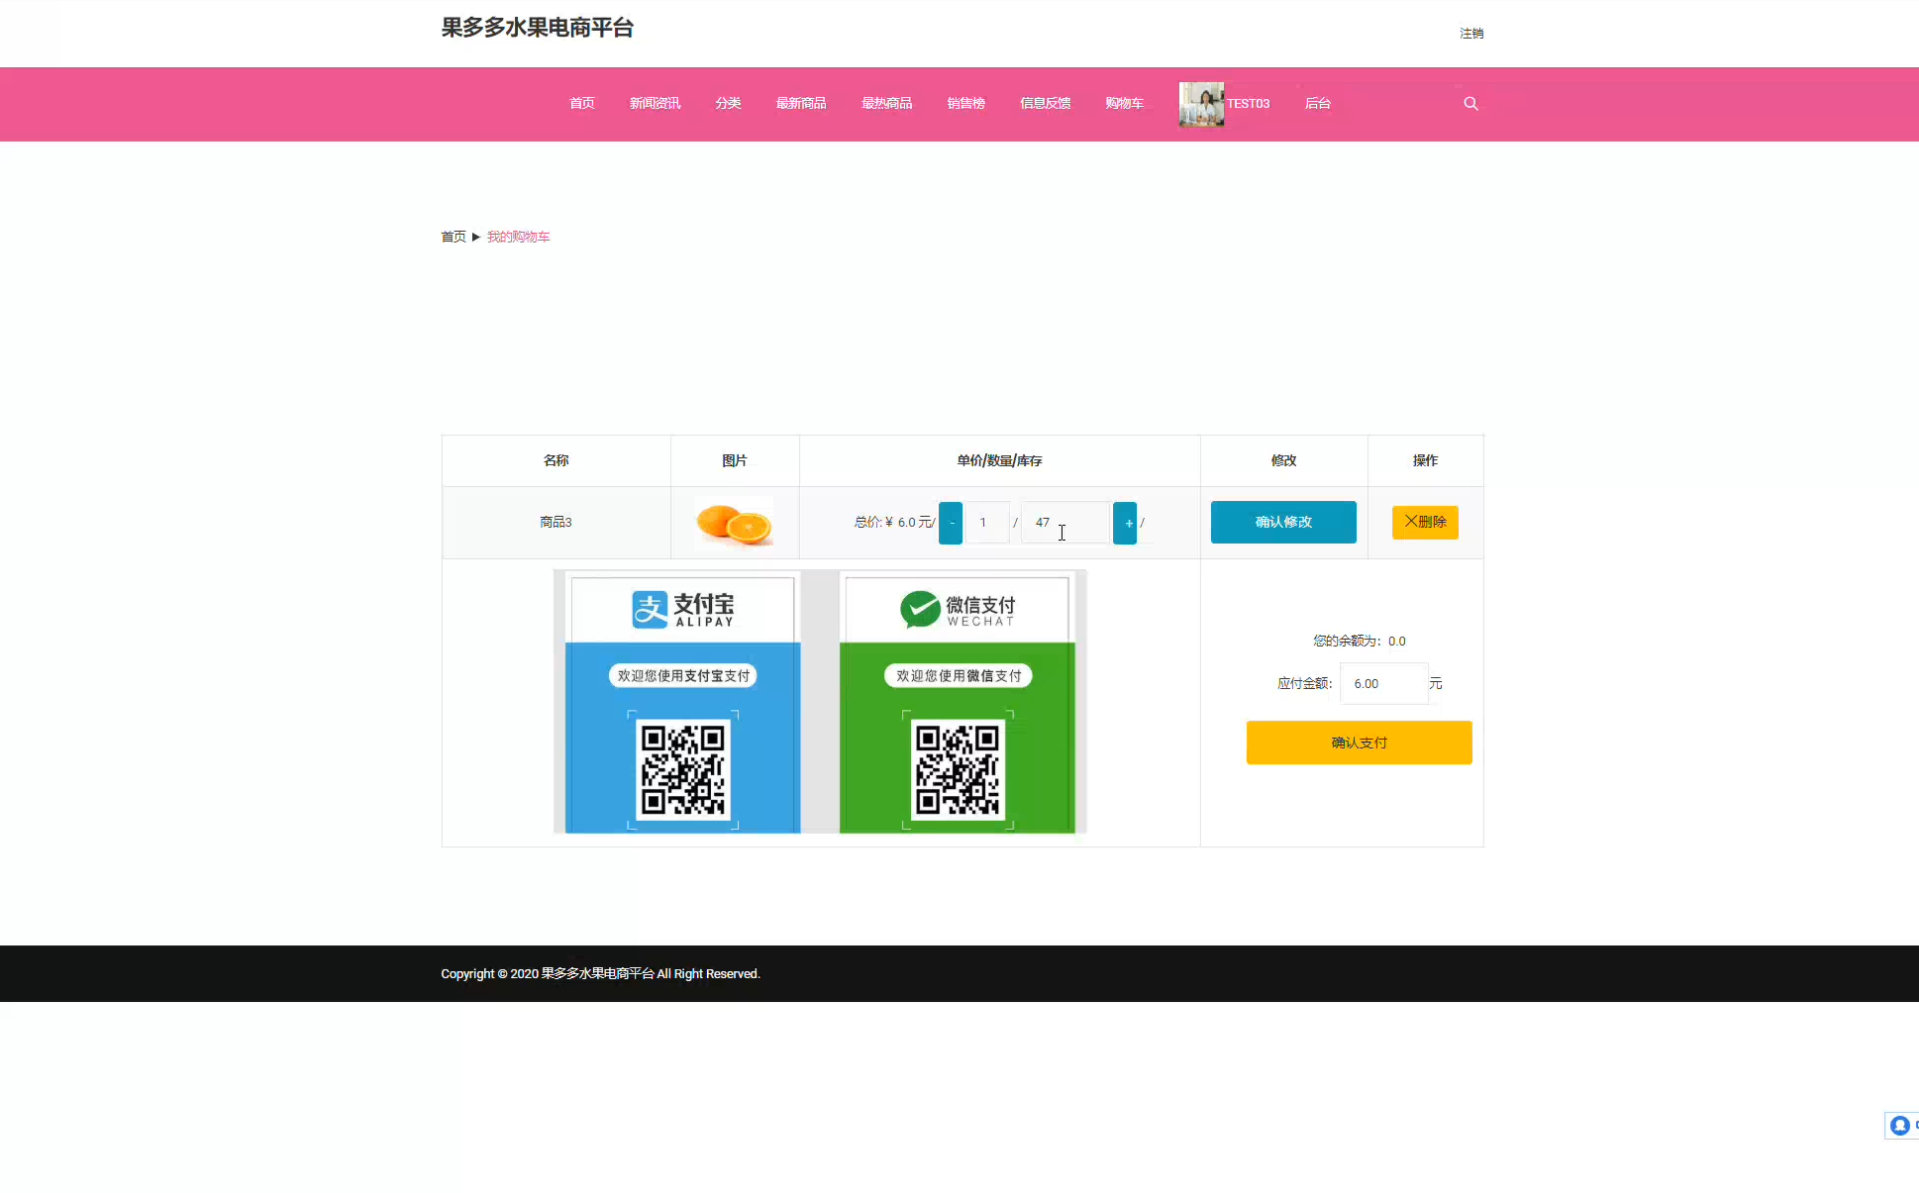Open the 信息反馈 menu item
Screen dimensions: 1919x1193
1045,103
